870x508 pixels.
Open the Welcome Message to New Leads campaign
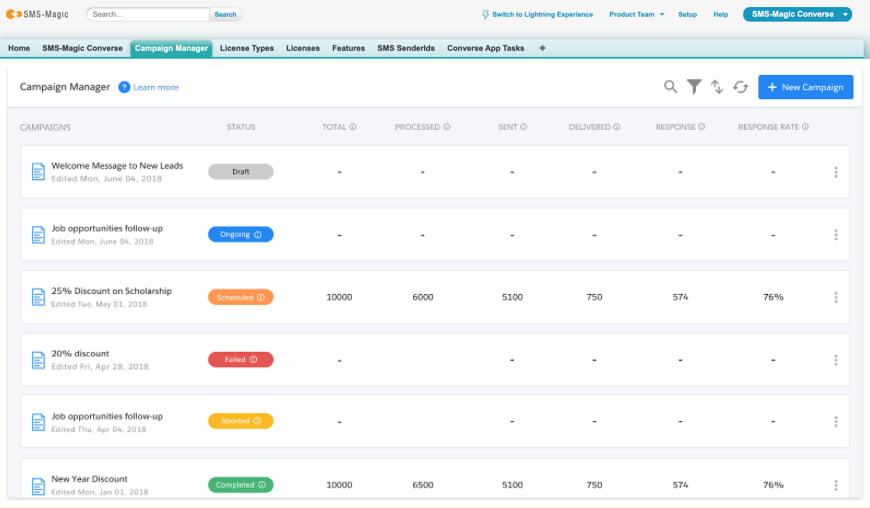coord(117,165)
